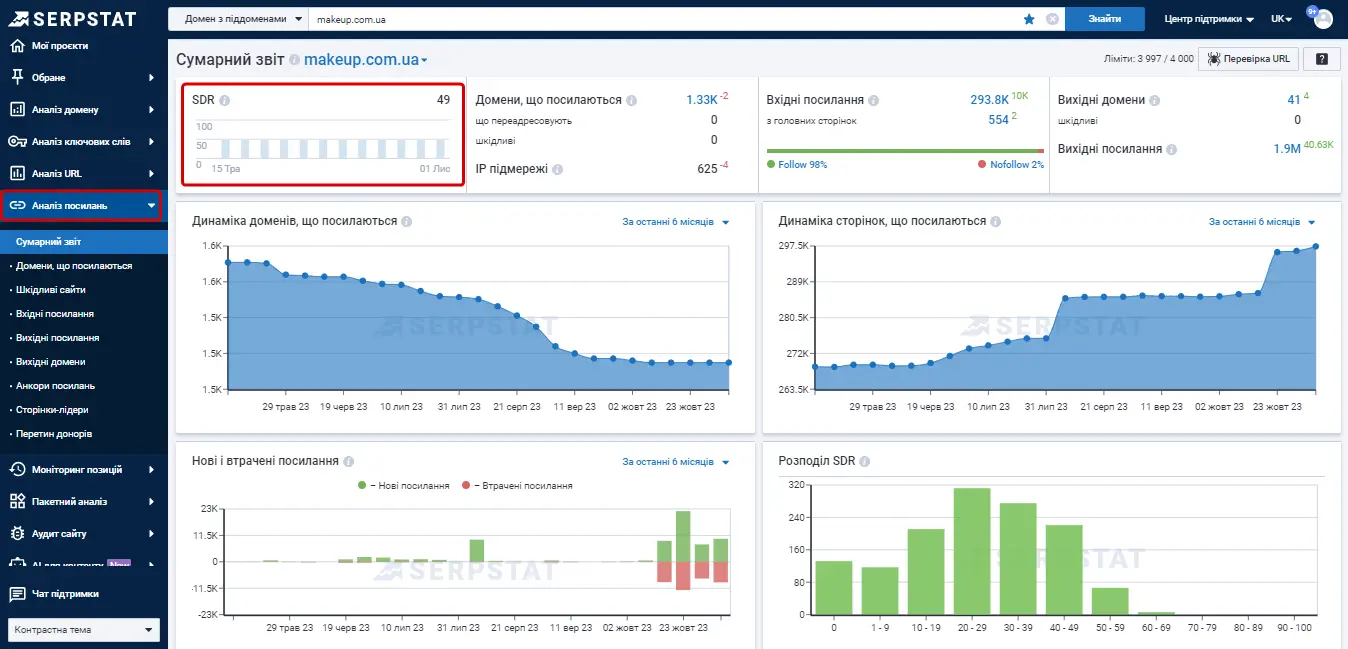1348x649 pixels.
Task: Click info icon for Нові і втрачені посилання
Action: click(349, 462)
